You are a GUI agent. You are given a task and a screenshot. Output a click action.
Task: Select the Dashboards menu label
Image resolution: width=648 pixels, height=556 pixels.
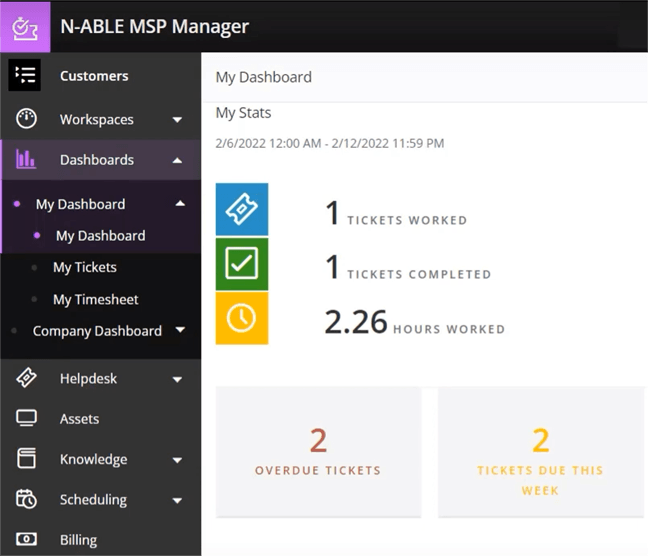coord(97,160)
